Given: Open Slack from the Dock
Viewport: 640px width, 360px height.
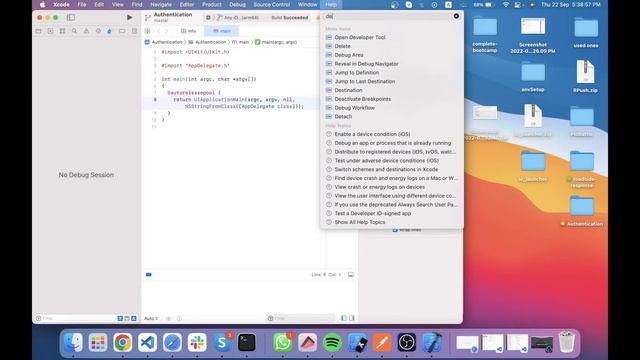Looking at the screenshot, I should (x=197, y=342).
